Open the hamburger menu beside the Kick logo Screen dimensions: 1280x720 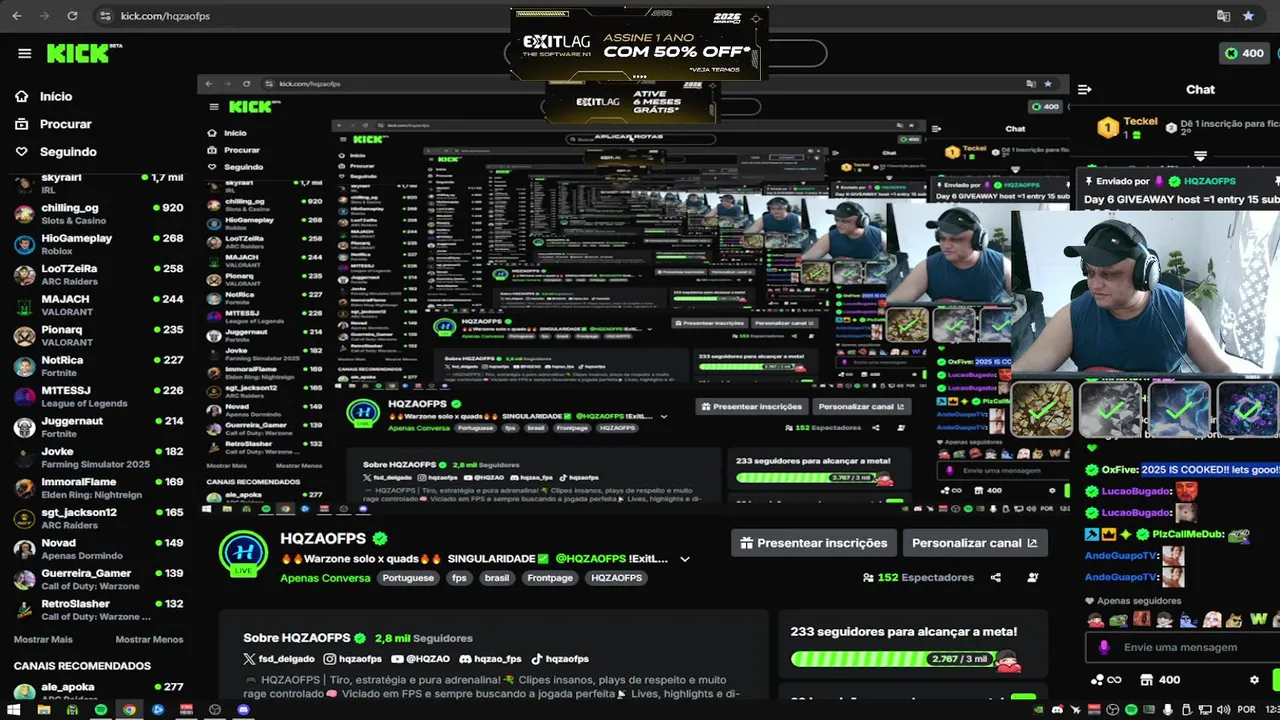point(24,53)
